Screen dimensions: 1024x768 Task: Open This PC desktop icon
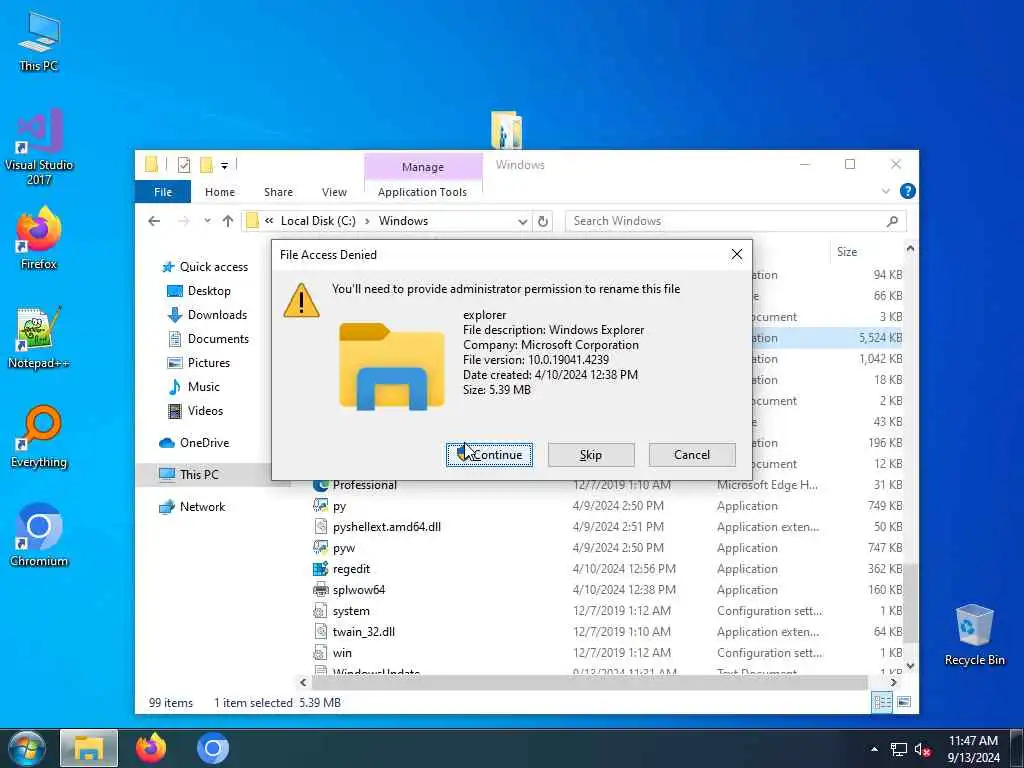click(x=39, y=42)
